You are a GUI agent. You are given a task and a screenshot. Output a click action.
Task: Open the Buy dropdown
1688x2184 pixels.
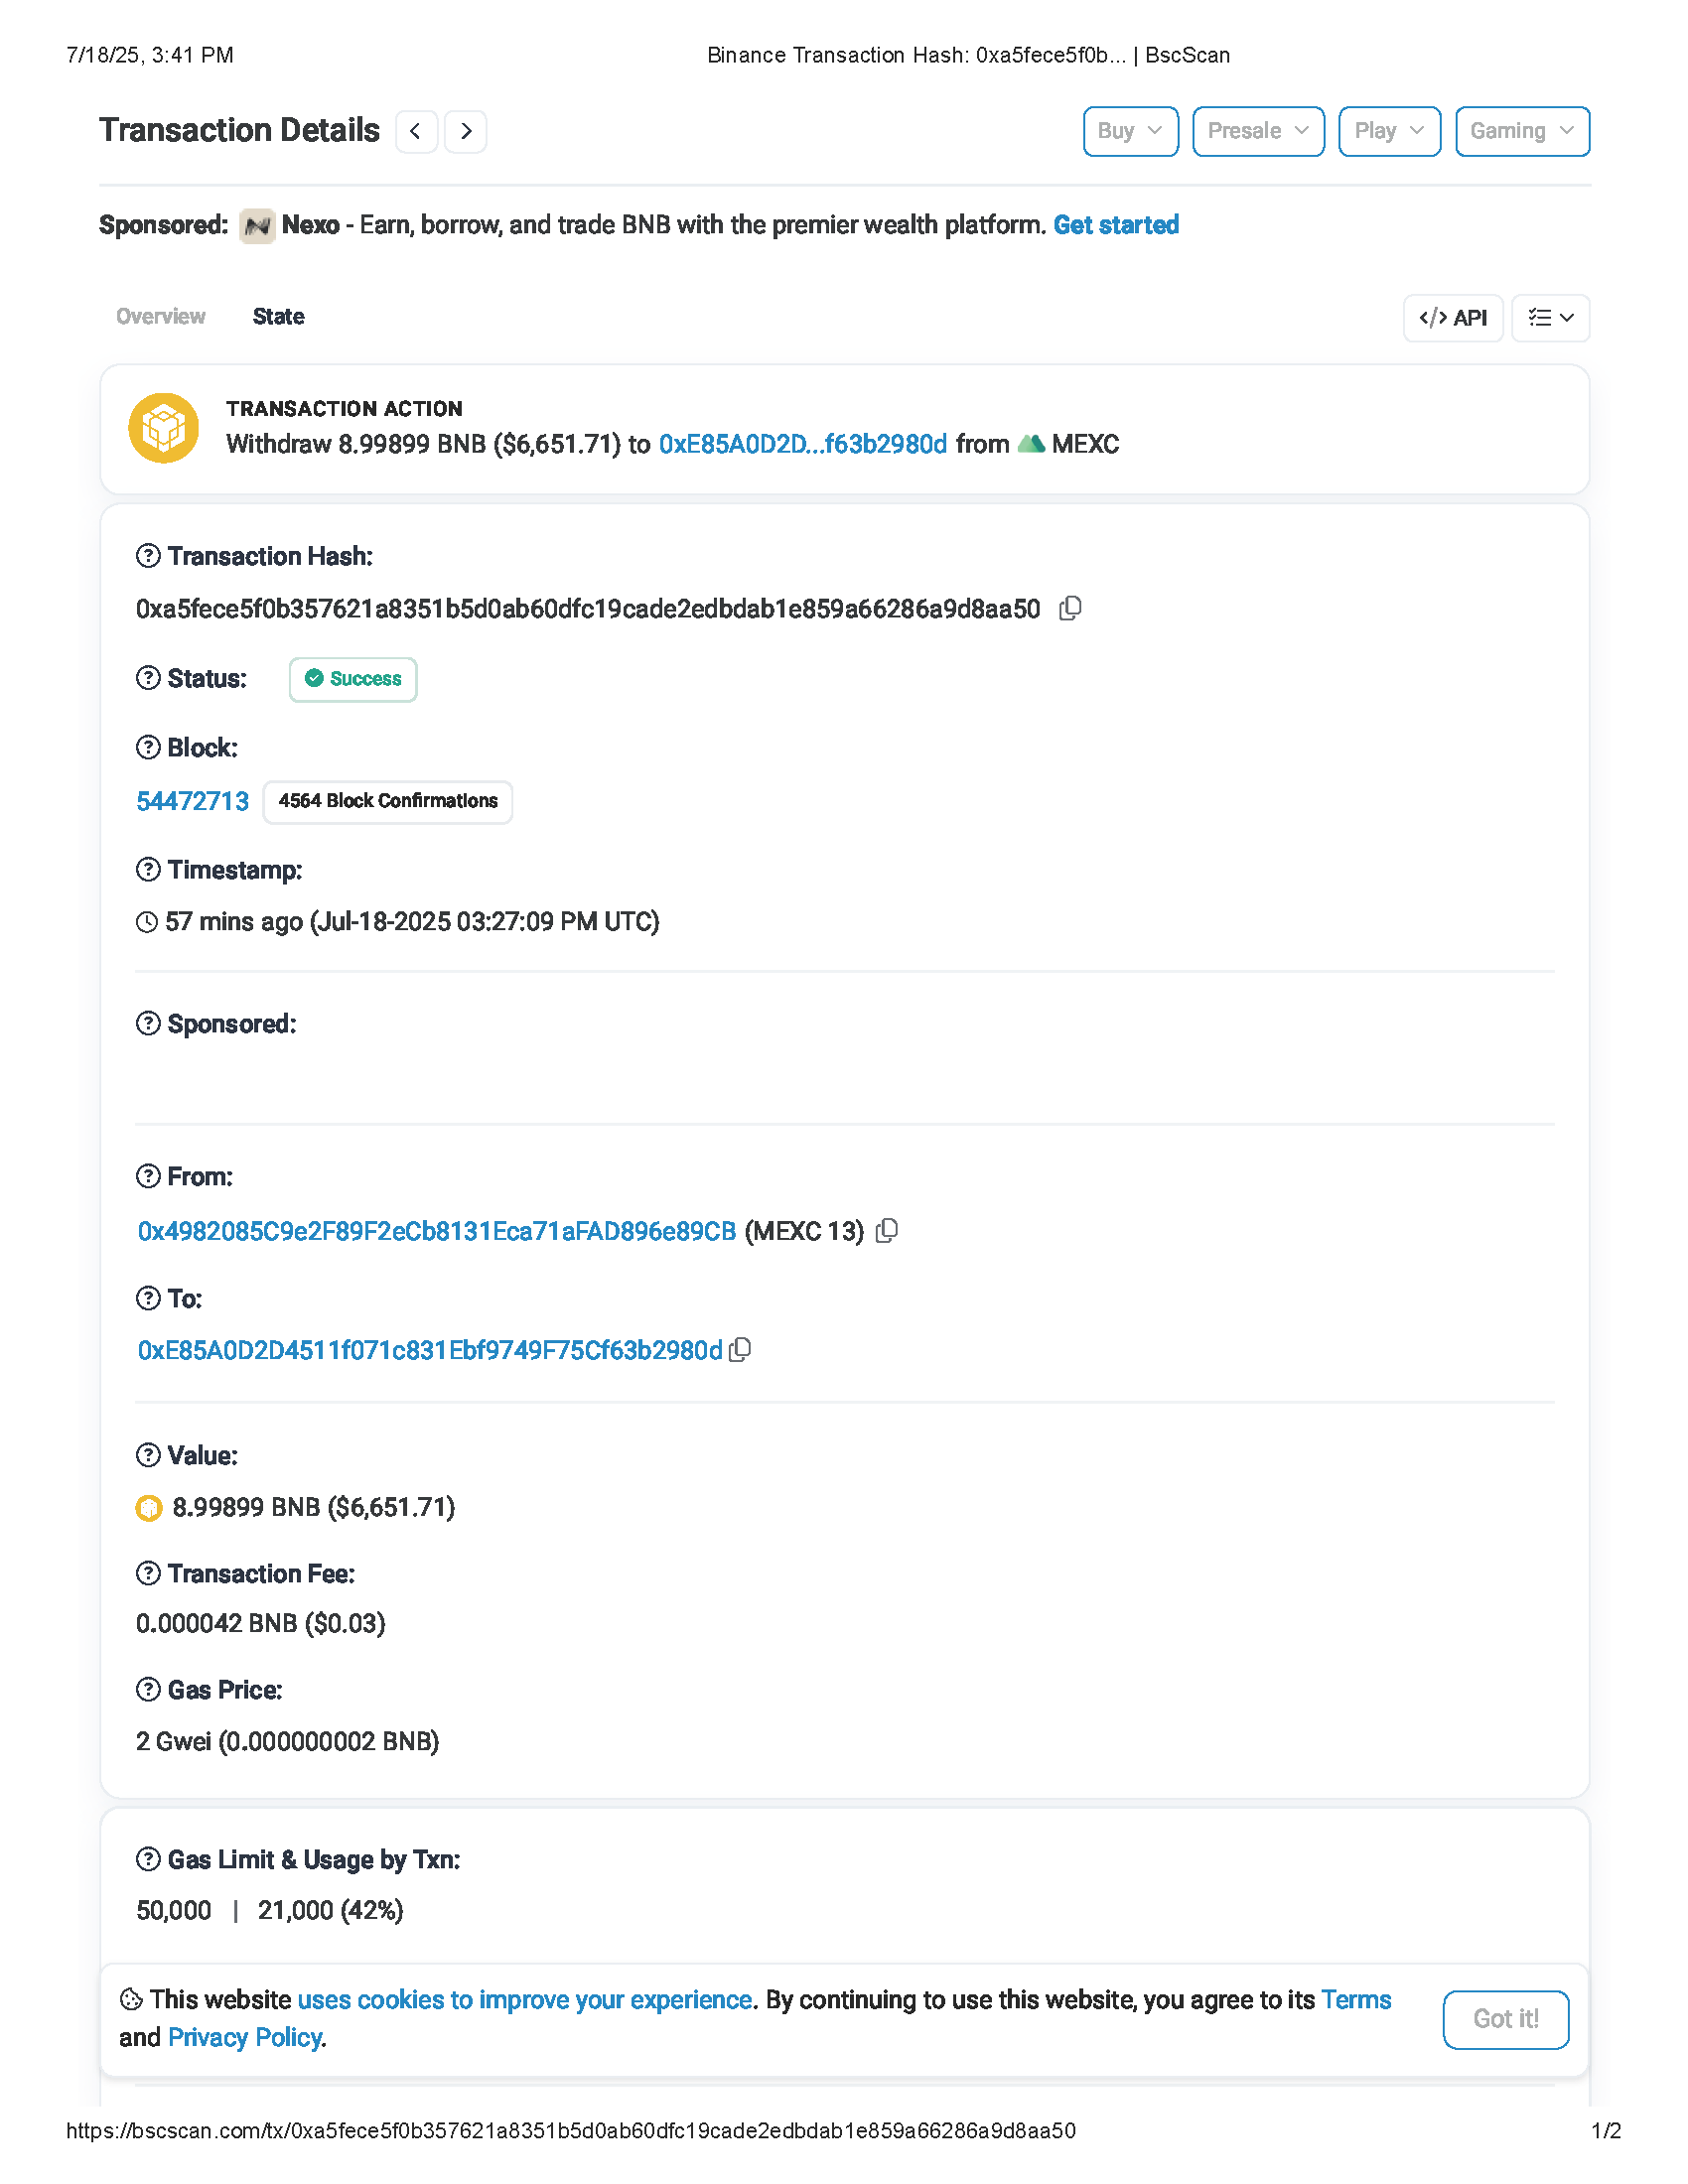pyautogui.click(x=1130, y=131)
